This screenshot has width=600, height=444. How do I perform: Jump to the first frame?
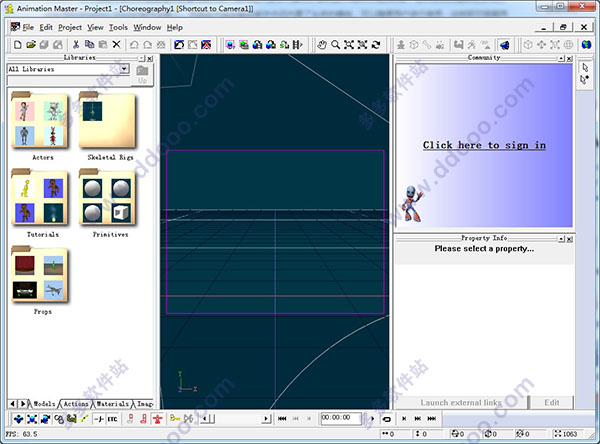pos(282,419)
